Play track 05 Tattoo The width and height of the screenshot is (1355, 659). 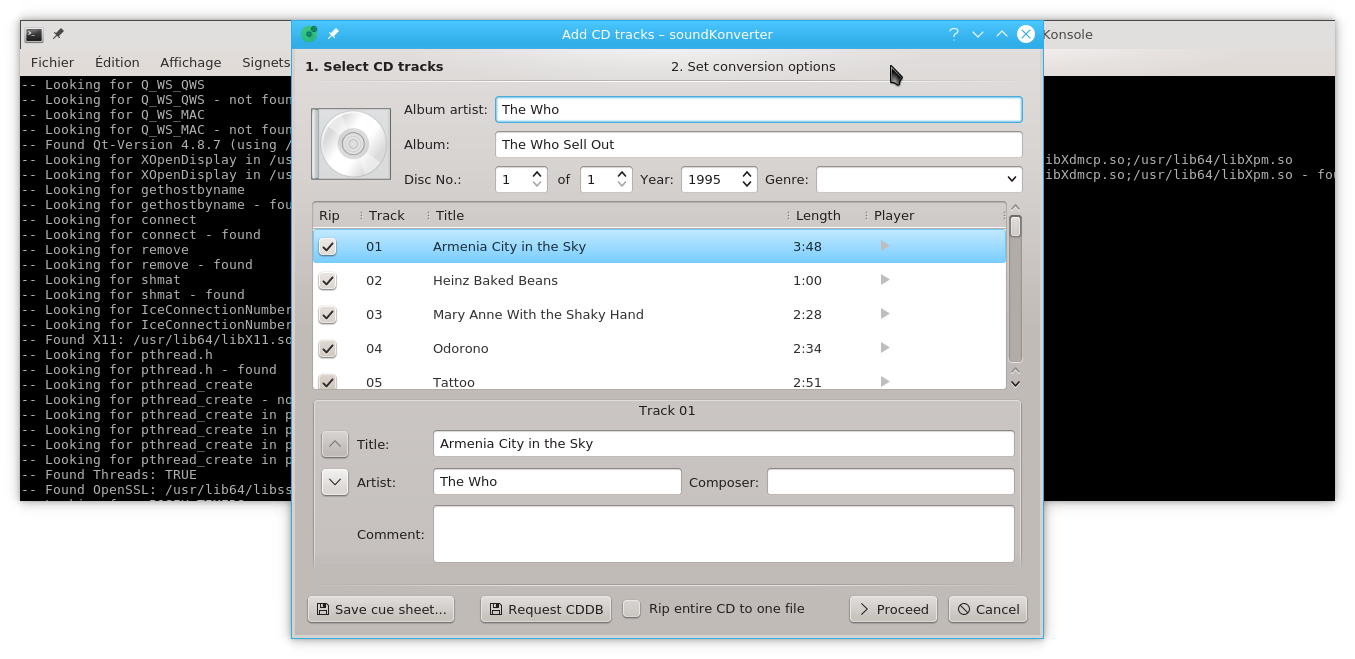click(x=885, y=382)
